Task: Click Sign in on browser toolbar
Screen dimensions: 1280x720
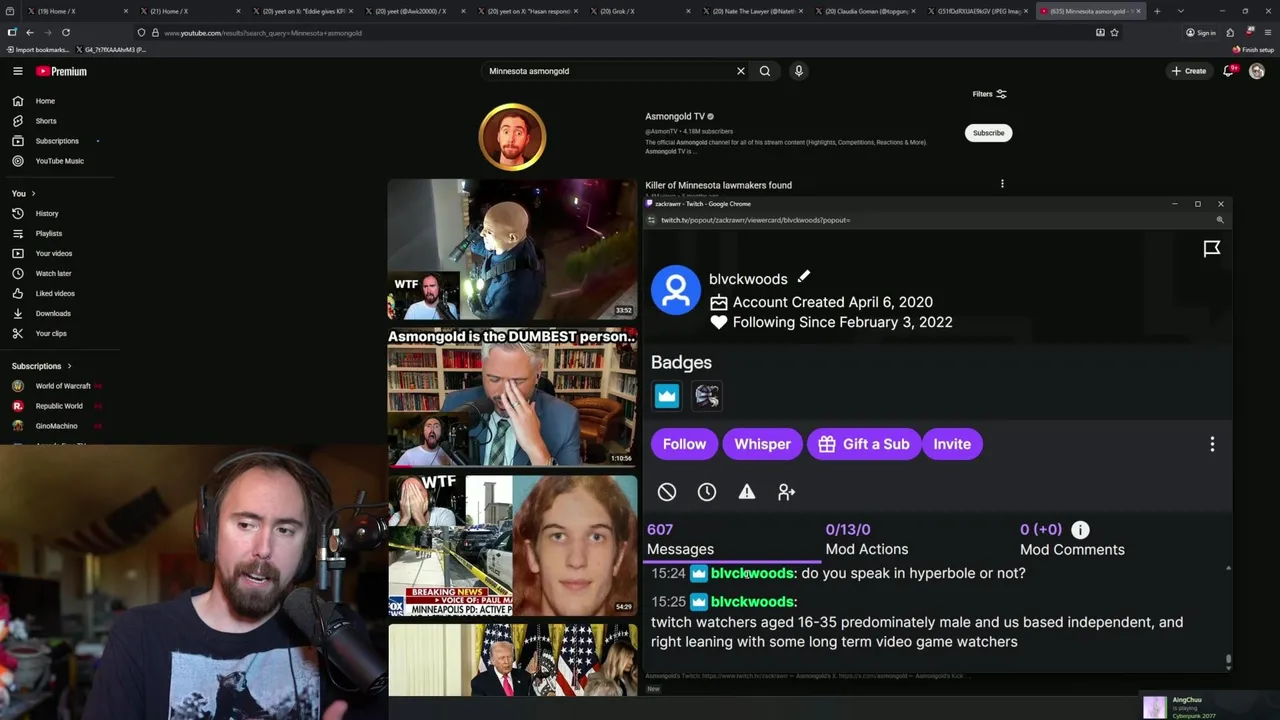Action: click(x=1201, y=32)
